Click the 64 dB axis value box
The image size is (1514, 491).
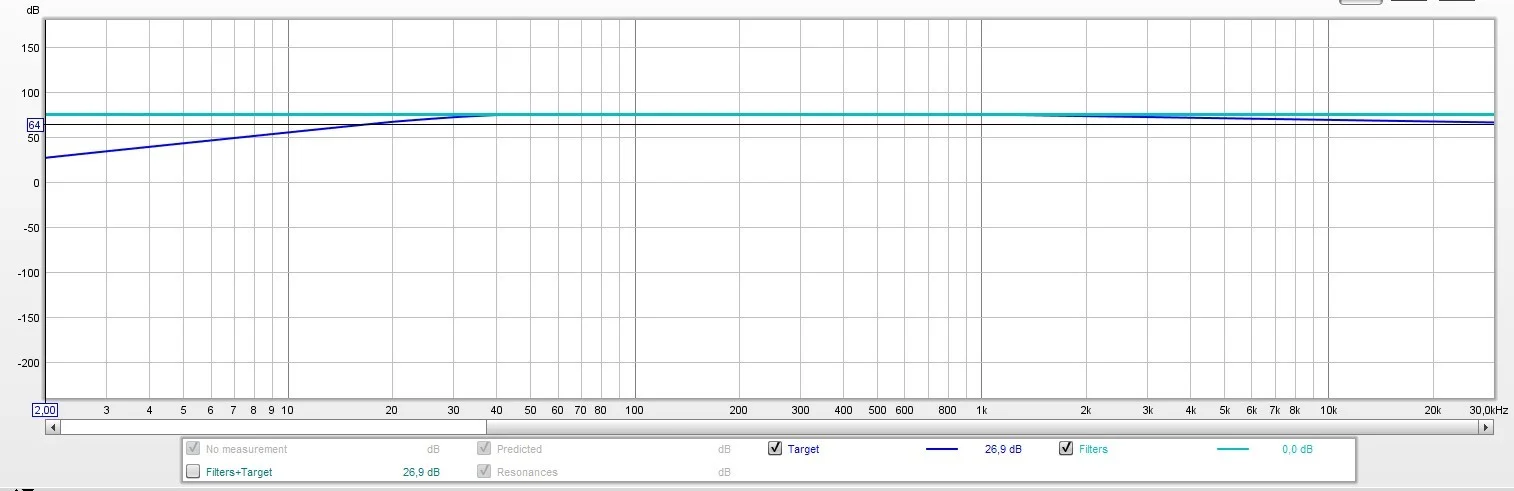35,125
